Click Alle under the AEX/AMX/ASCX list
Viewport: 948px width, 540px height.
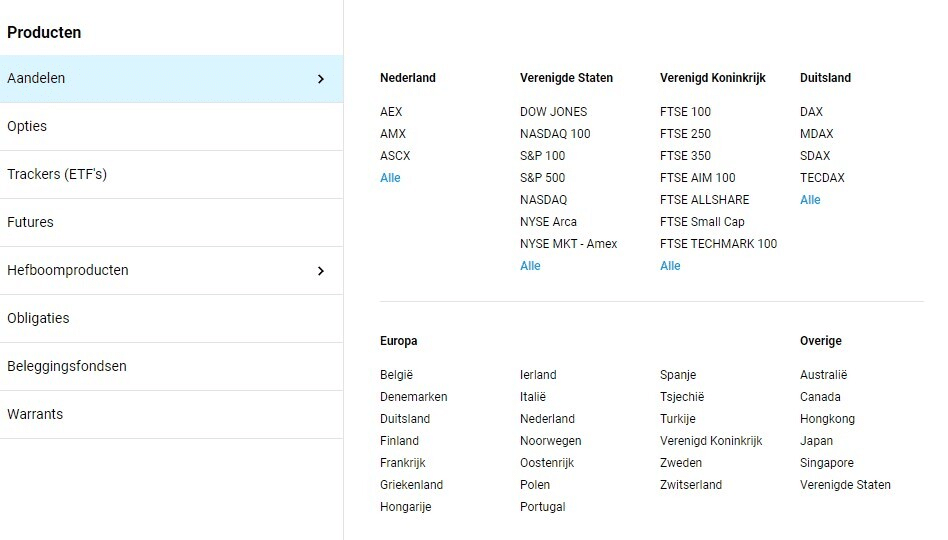390,178
